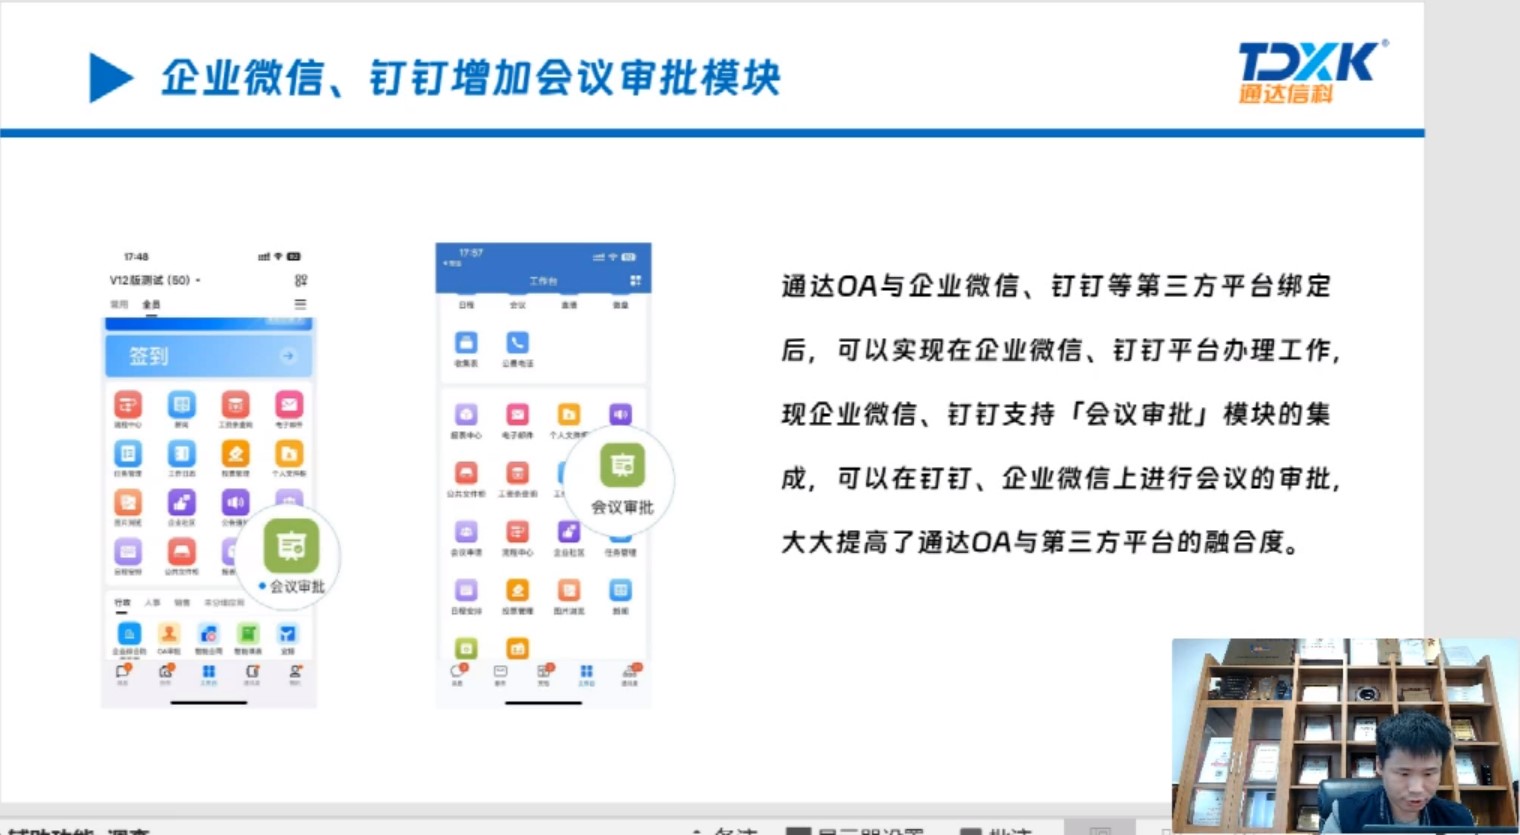
Task: Tap 个人文件柜 icon in 工作台 phone
Action: 568,414
